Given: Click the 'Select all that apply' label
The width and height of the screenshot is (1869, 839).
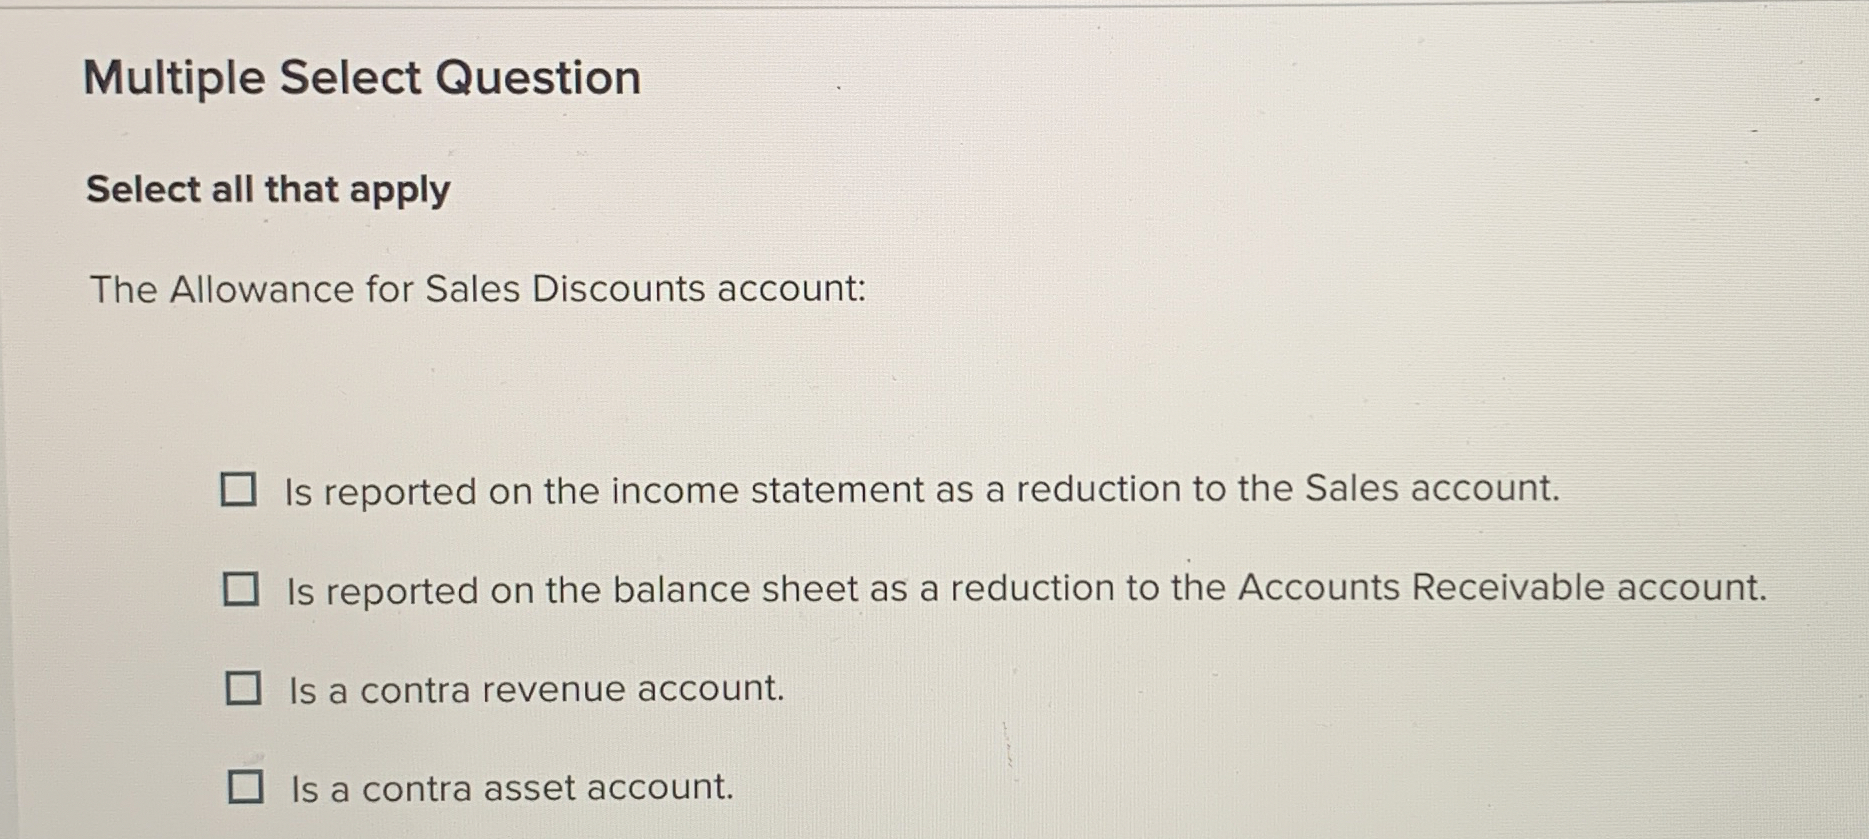Looking at the screenshot, I should click(267, 190).
